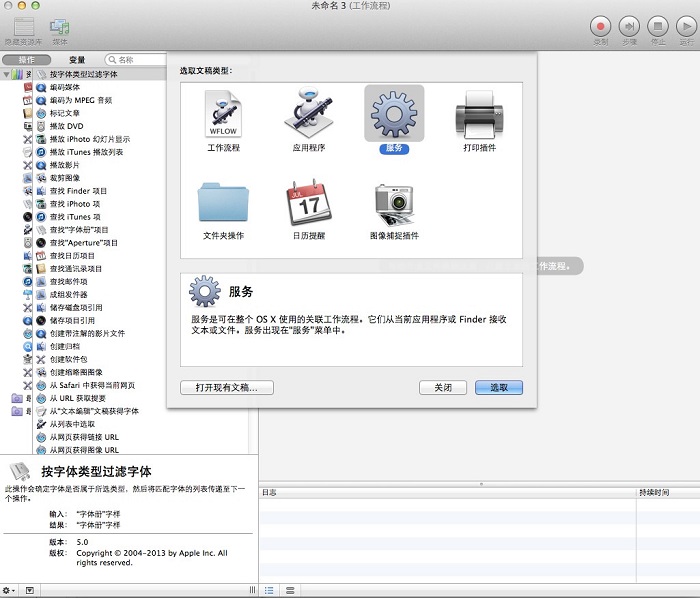Viewport: 700px width, 598px height.
Task: Select the 查找日历项目 action
Action: coord(100,256)
